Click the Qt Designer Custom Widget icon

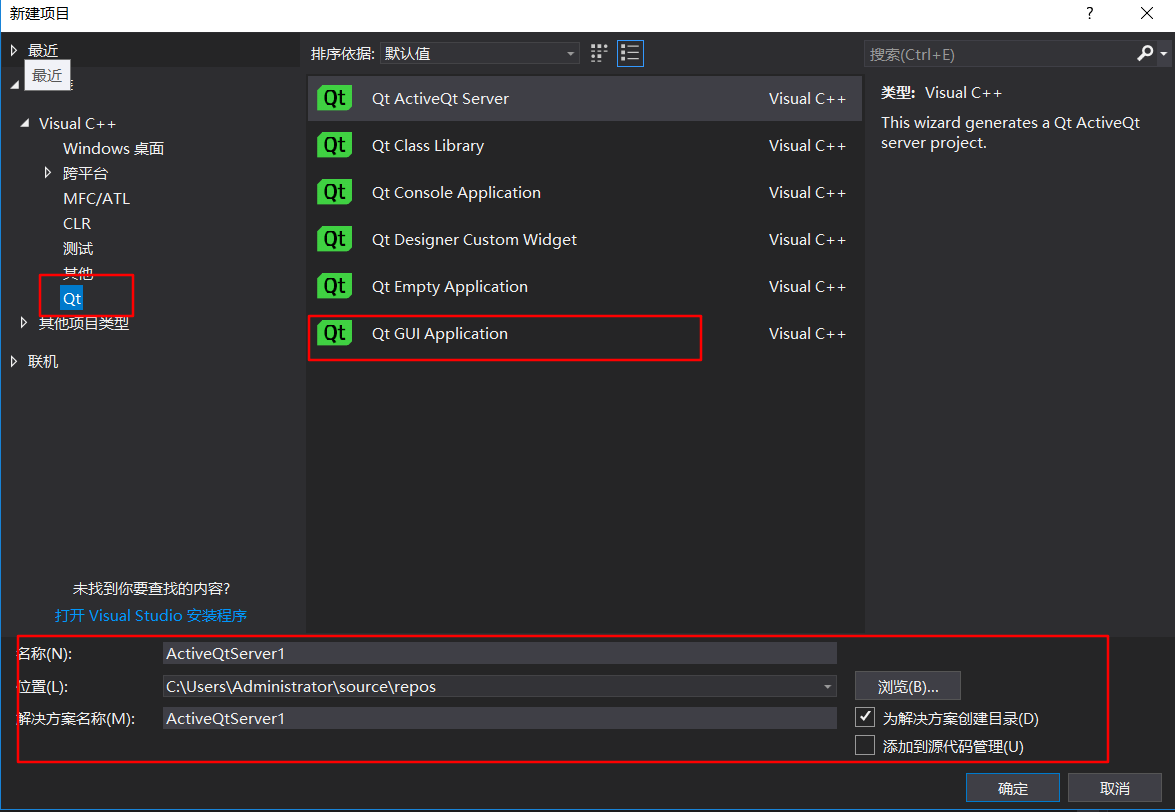point(334,240)
